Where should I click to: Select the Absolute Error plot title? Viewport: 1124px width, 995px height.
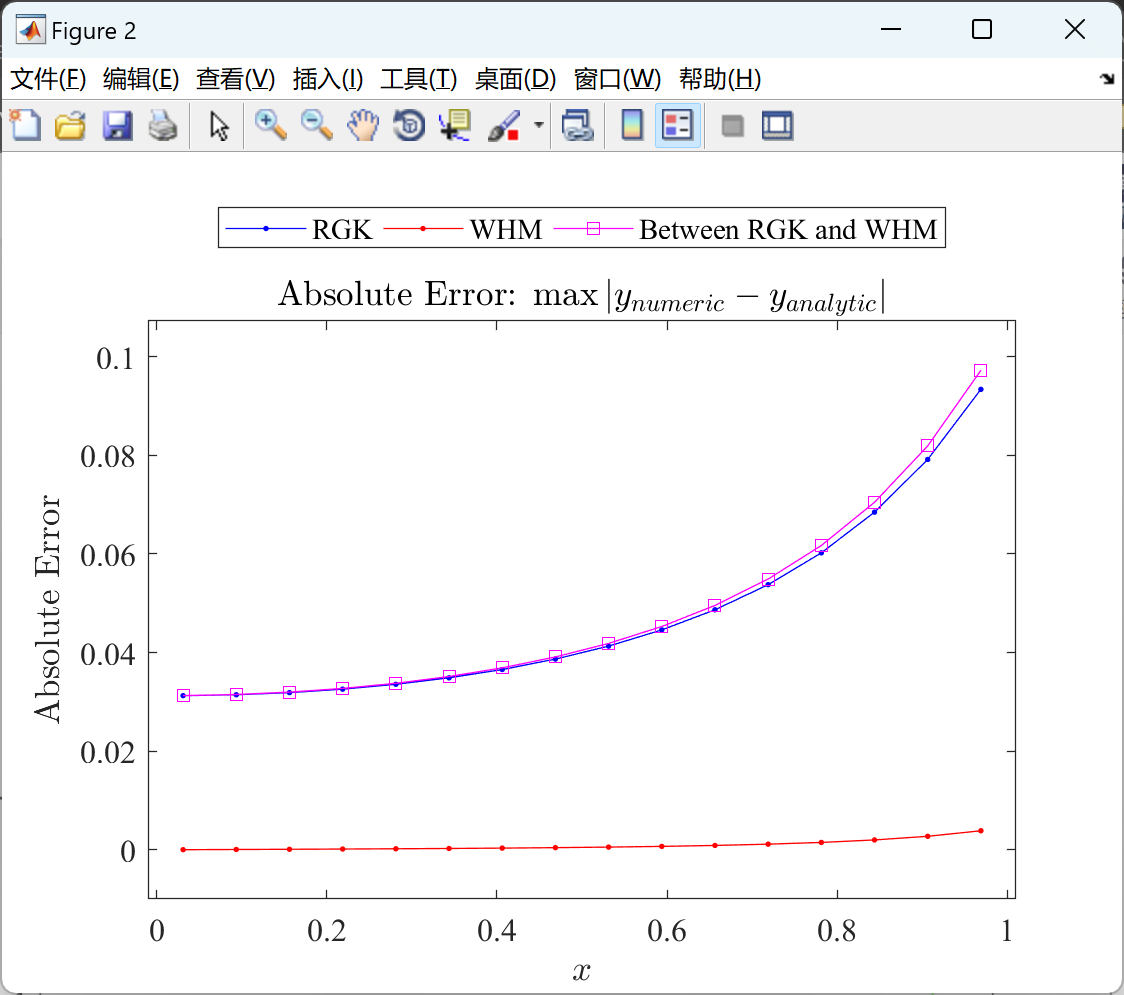click(x=581, y=295)
